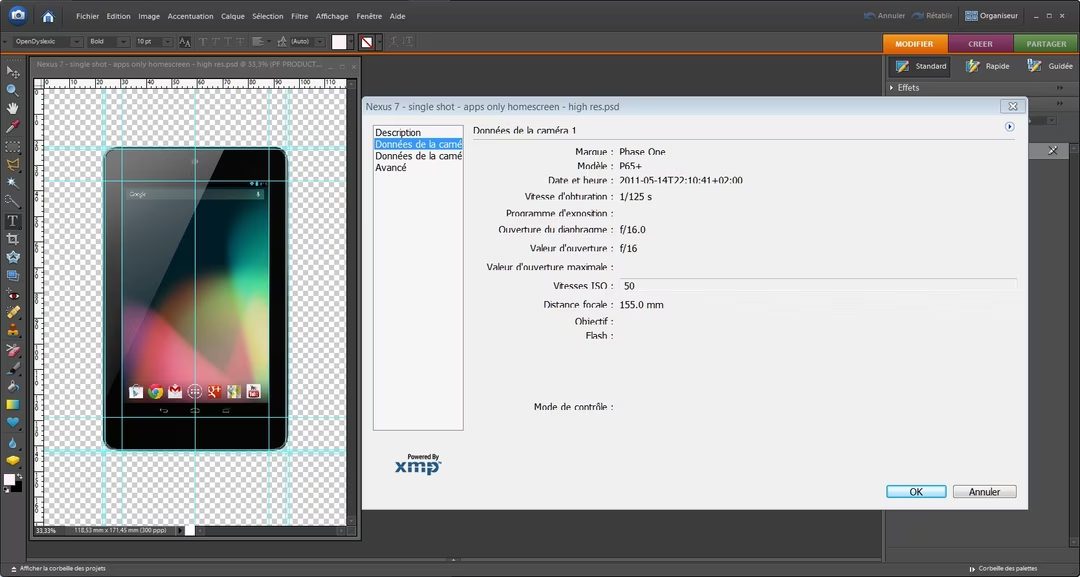Viewport: 1080px width, 577px height.
Task: Select the Move tool
Action: click(12, 72)
